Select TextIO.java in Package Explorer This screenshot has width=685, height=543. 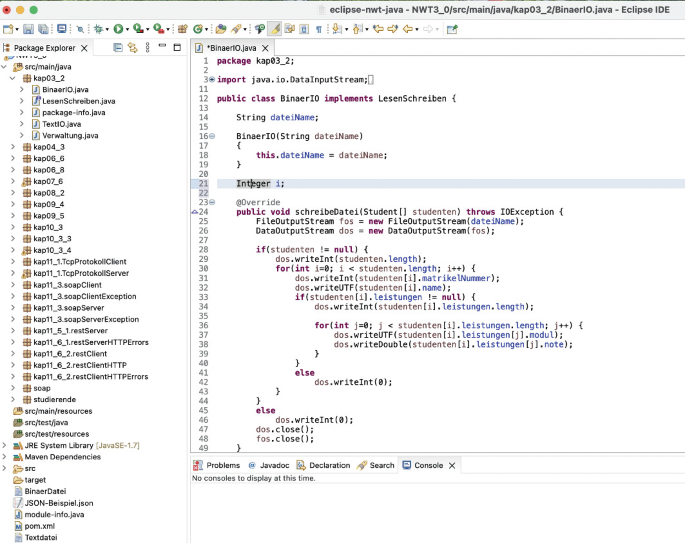(x=62, y=124)
